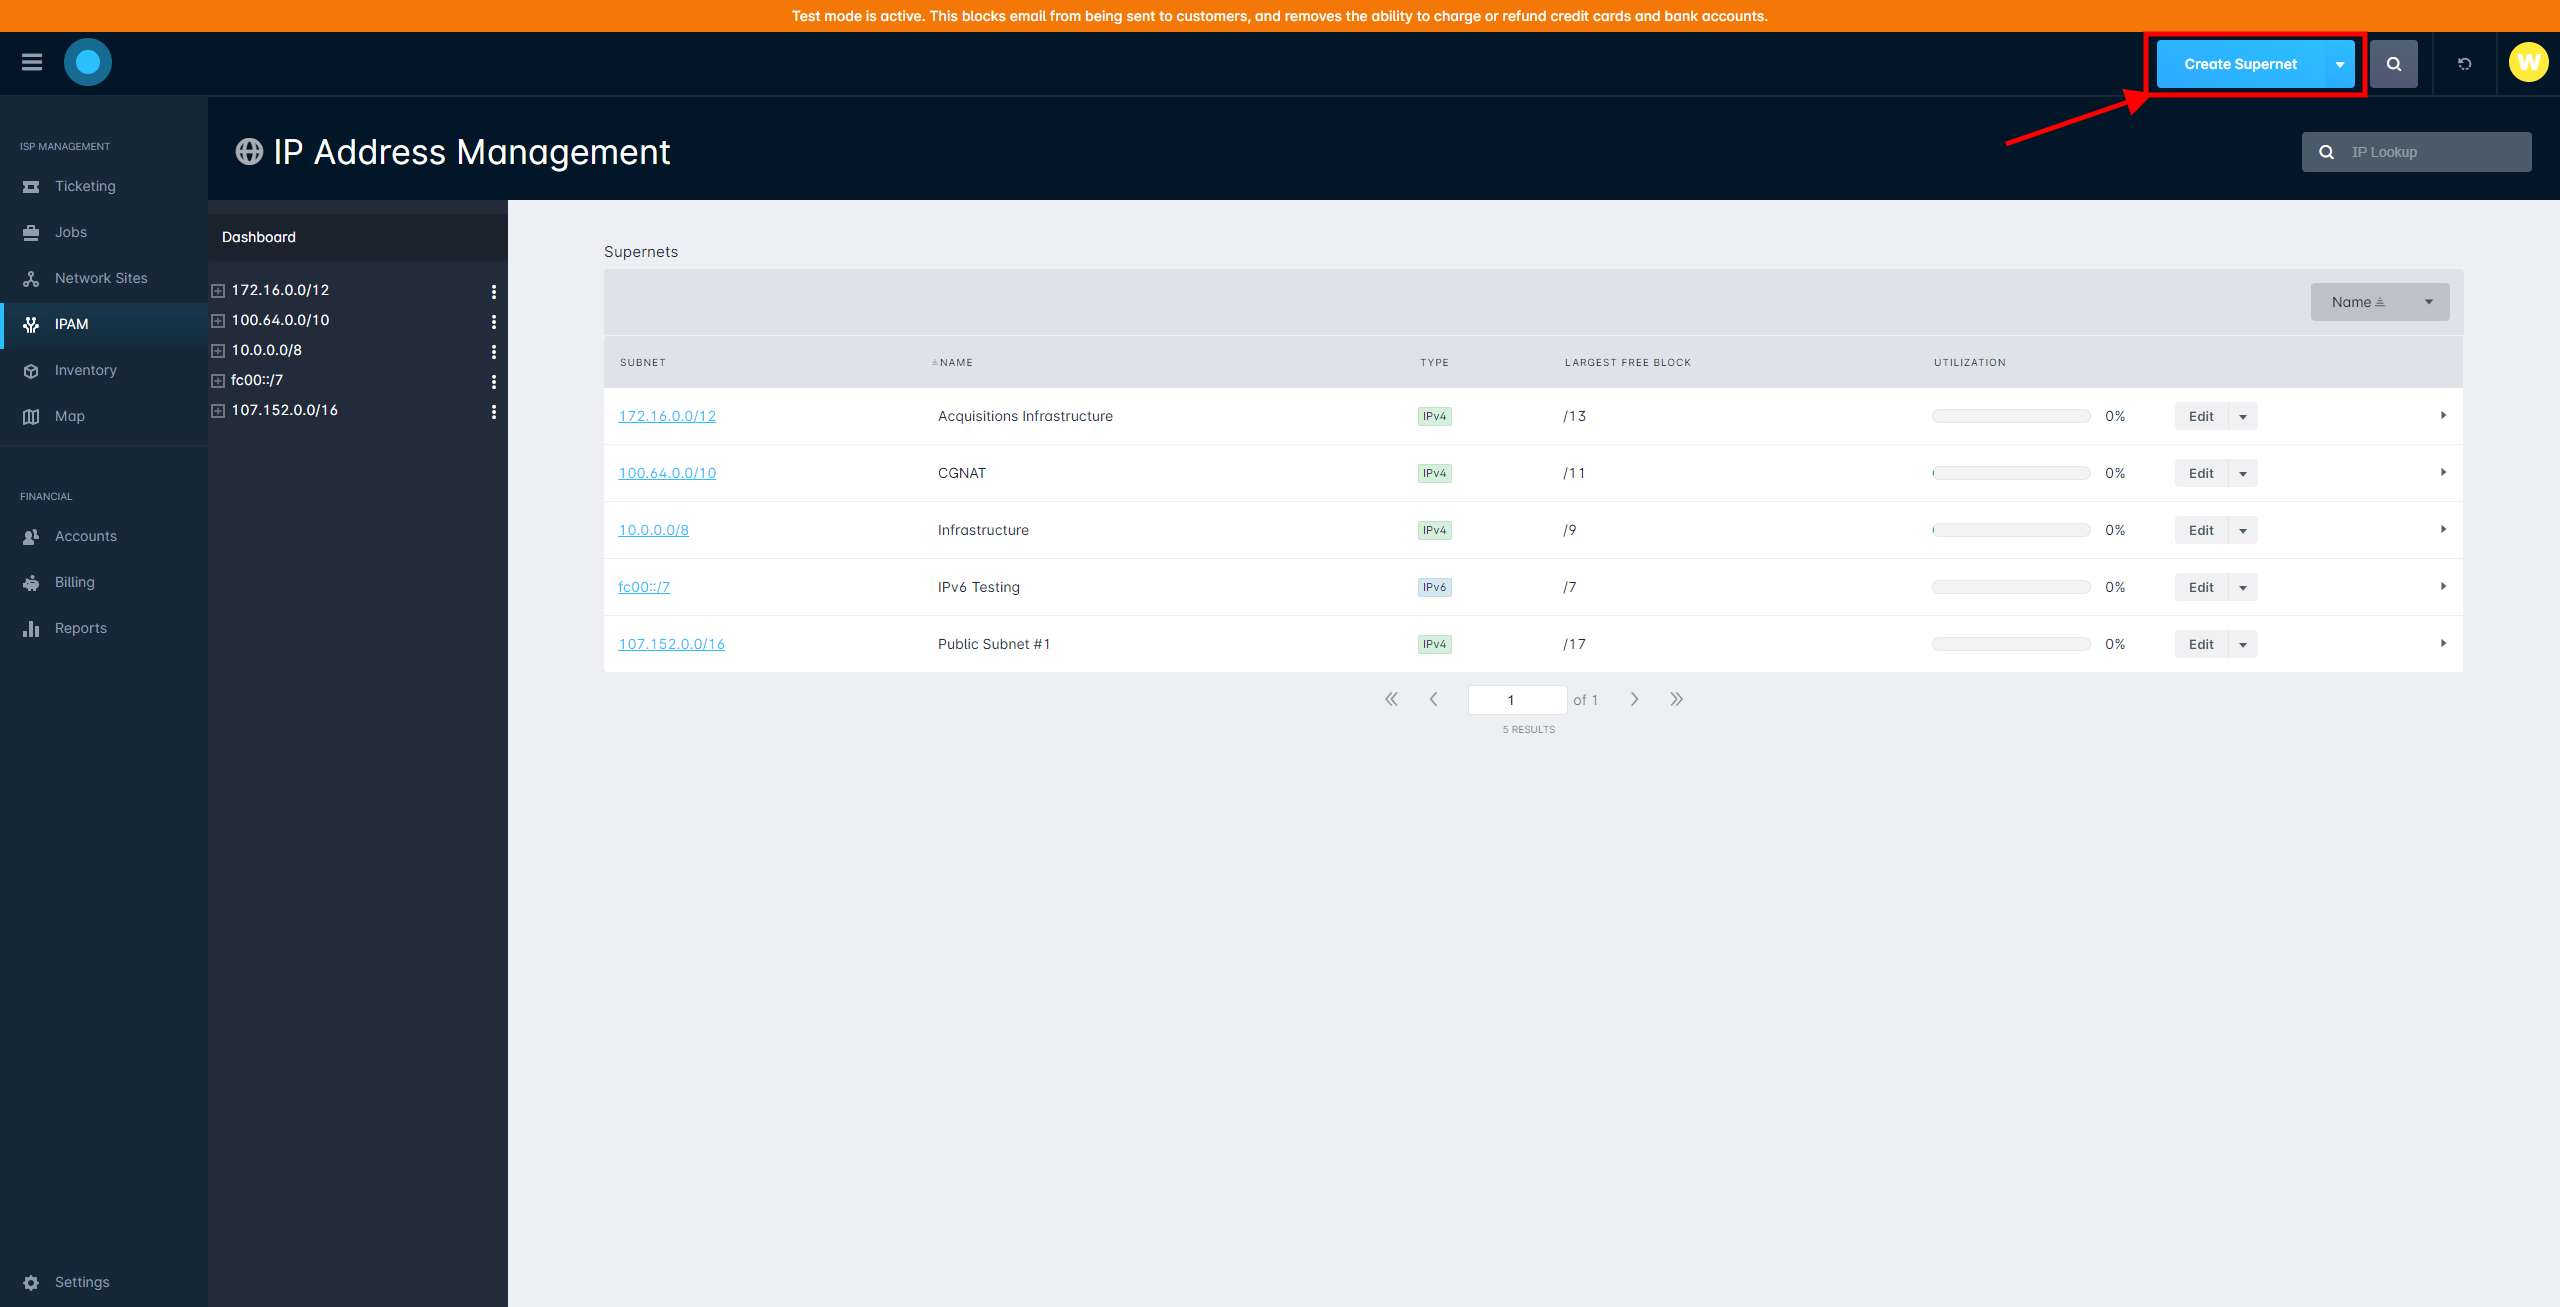
Task: Go to Network Sites
Action: (x=104, y=278)
